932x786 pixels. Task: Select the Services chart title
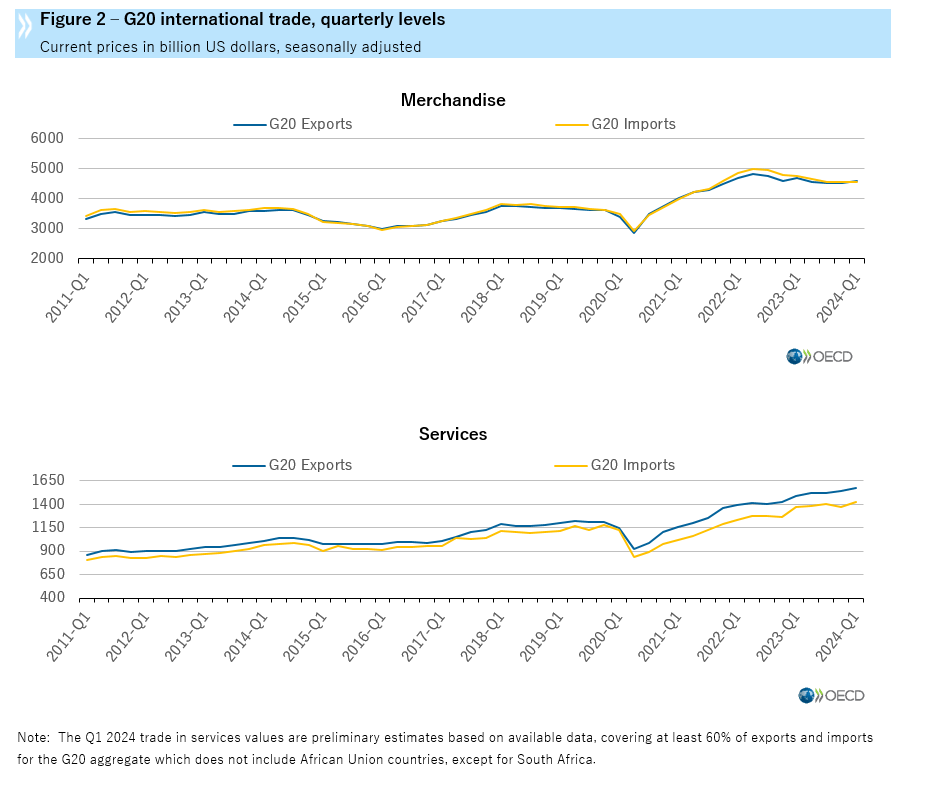[x=453, y=434]
